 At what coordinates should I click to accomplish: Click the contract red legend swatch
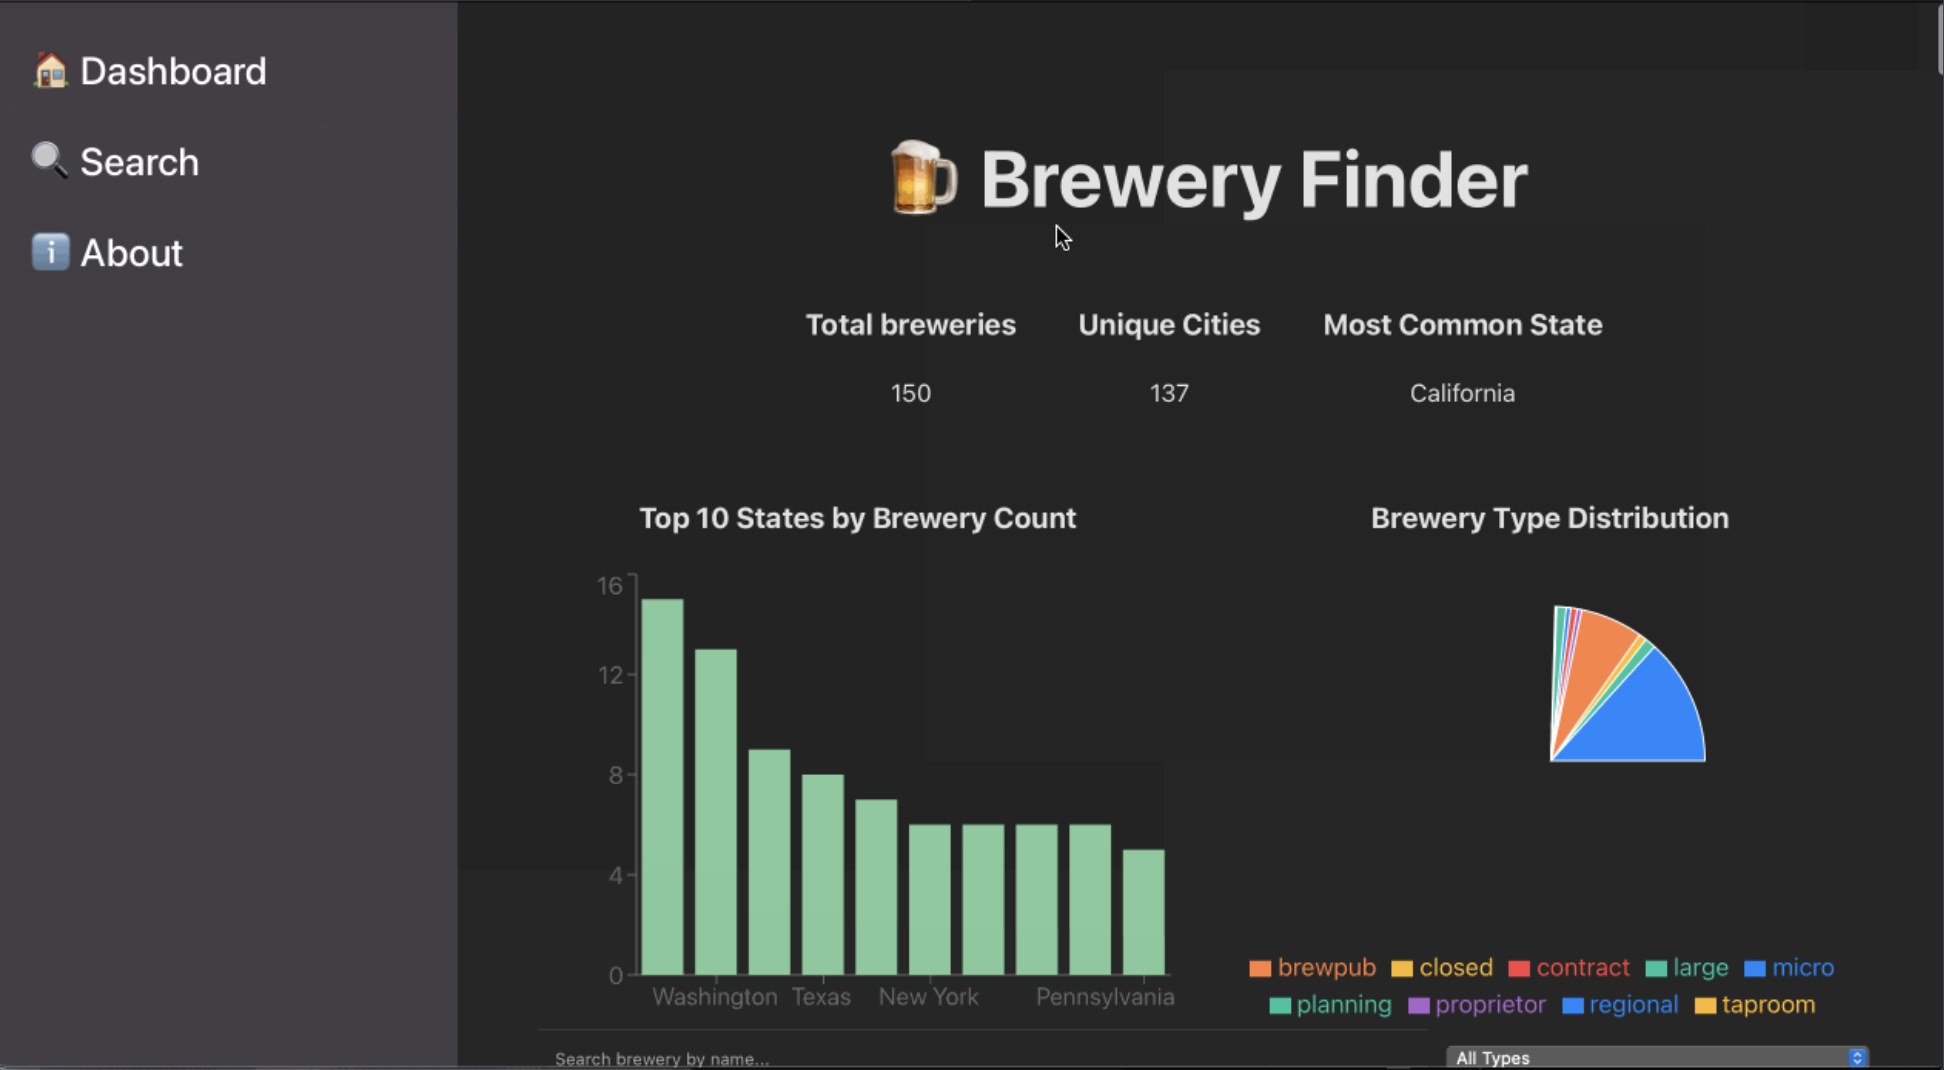[1519, 968]
